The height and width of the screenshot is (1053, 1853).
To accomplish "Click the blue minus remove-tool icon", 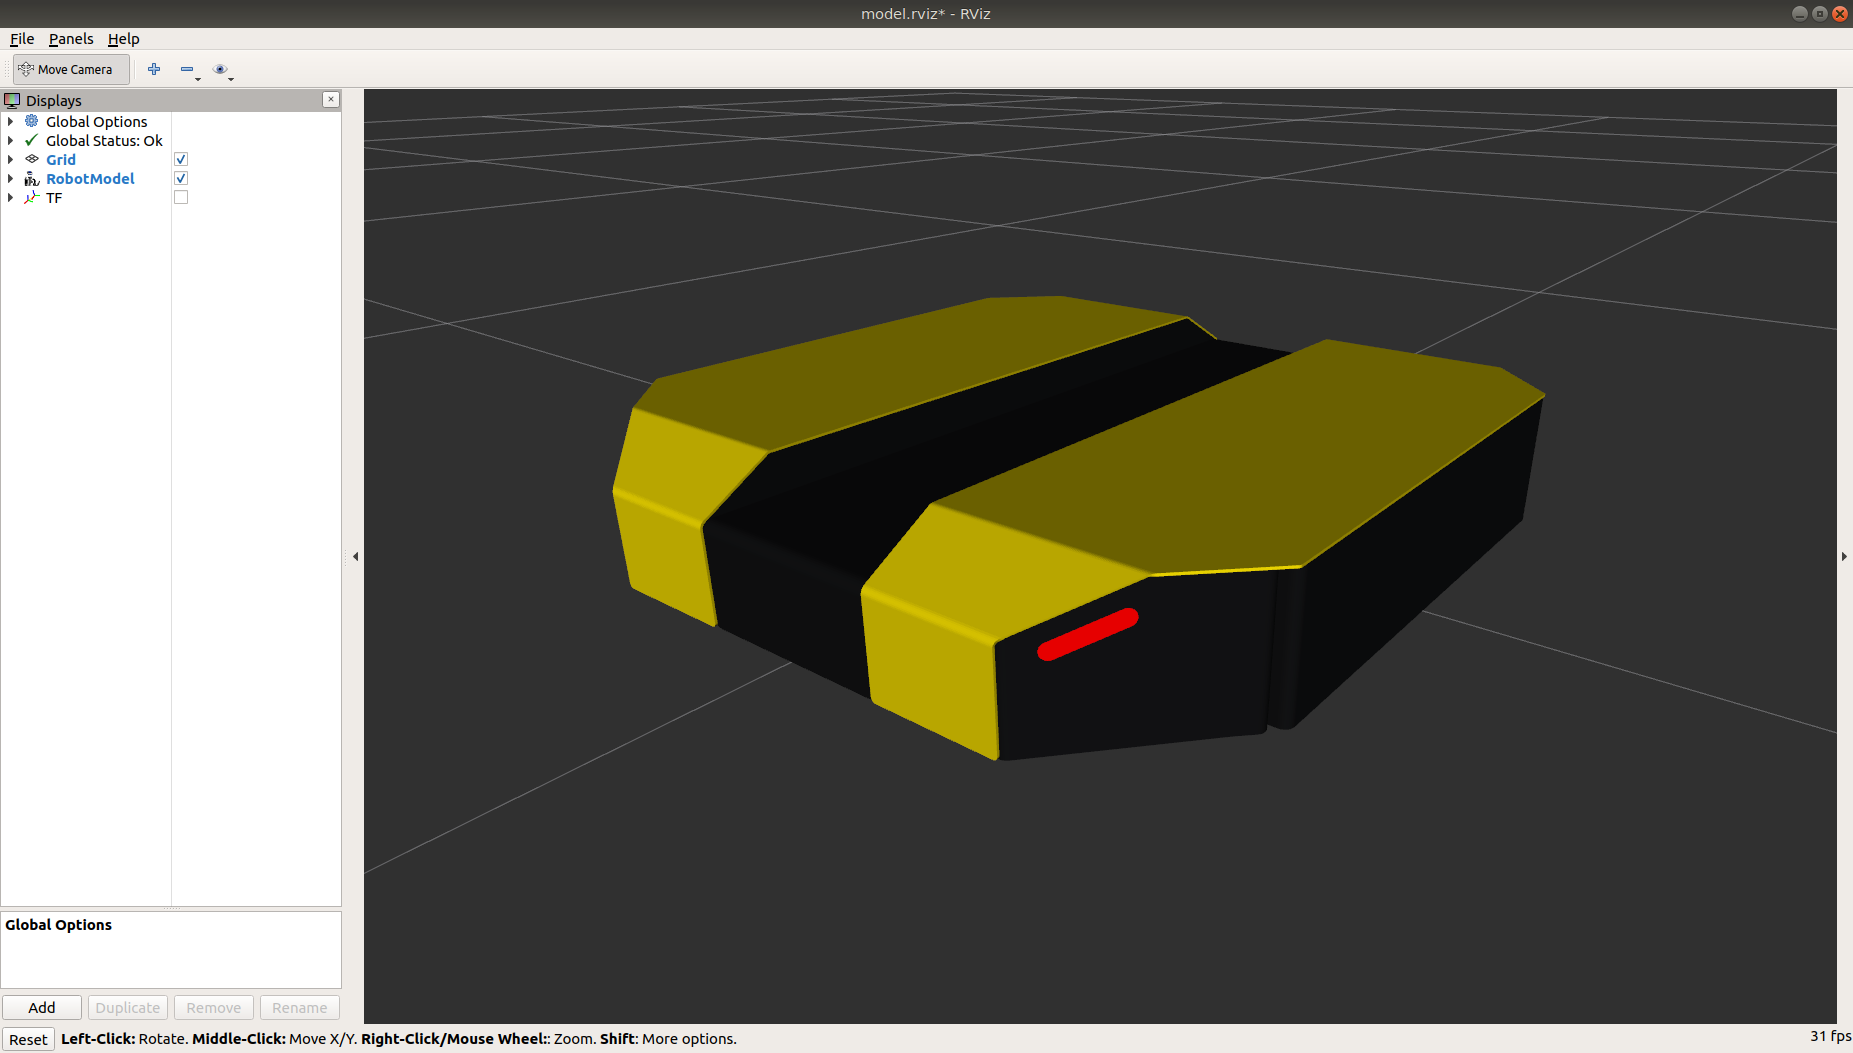I will [x=187, y=69].
